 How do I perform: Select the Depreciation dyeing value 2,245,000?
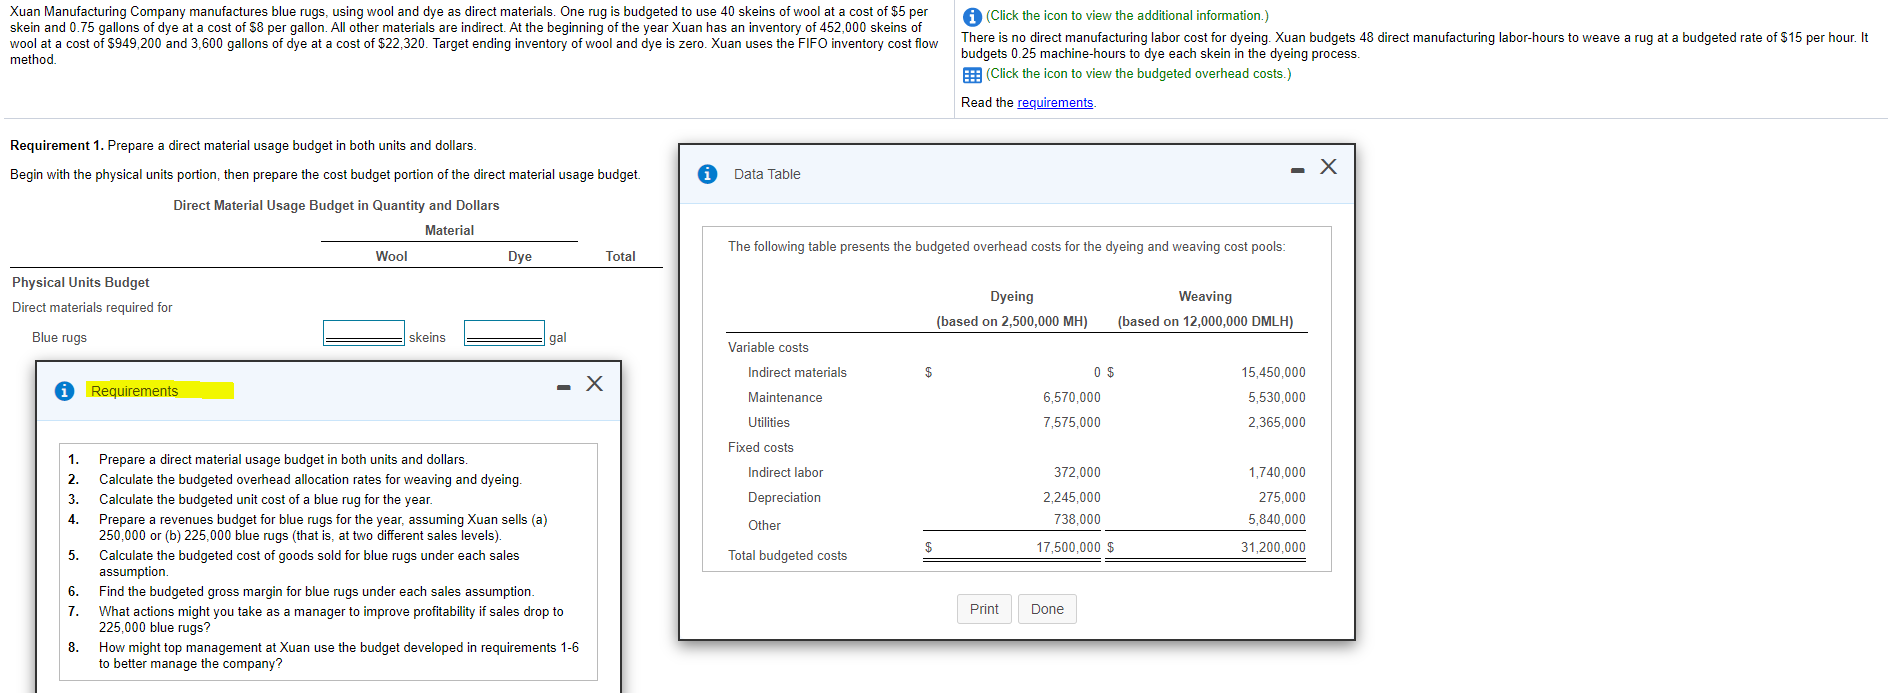click(x=1072, y=498)
